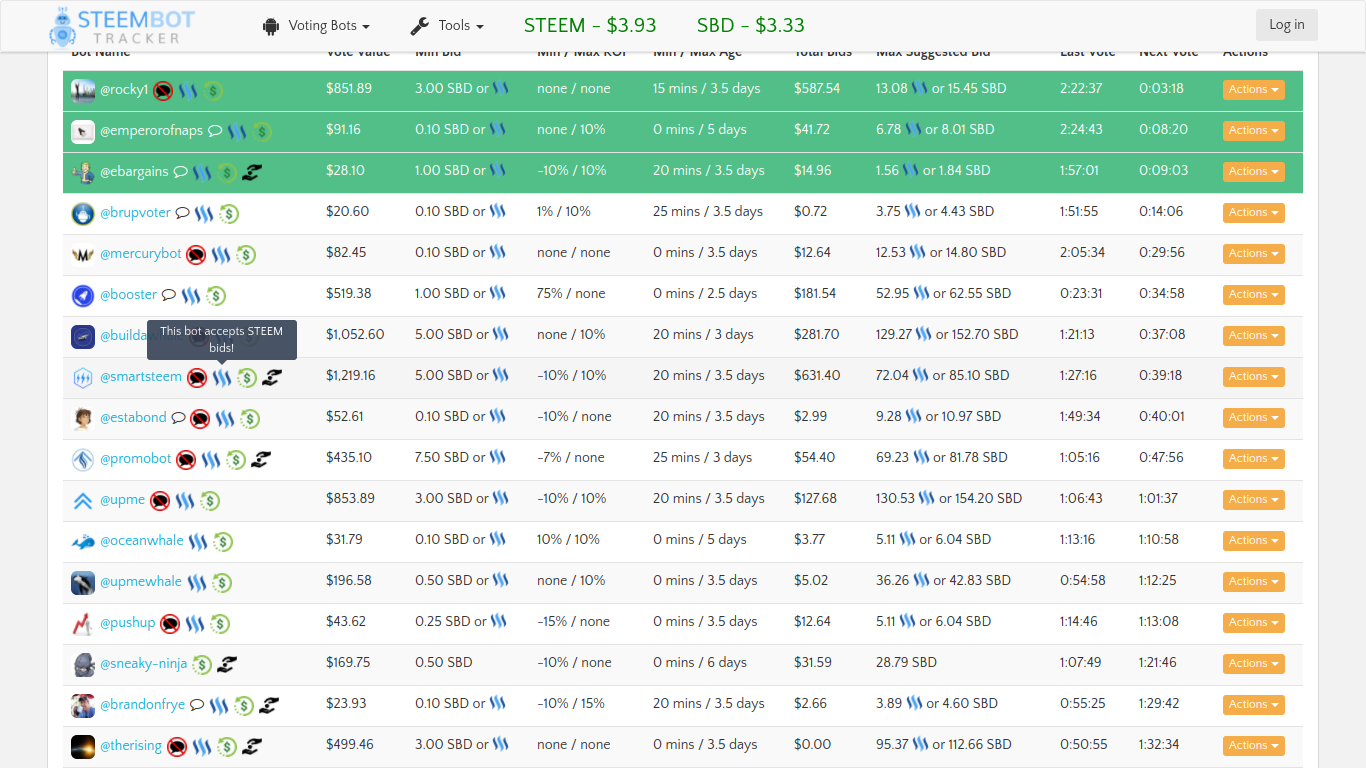Screen dimensions: 1366x768
Task: Click the no-comments icon beside @mercurybot
Action: [x=196, y=255]
